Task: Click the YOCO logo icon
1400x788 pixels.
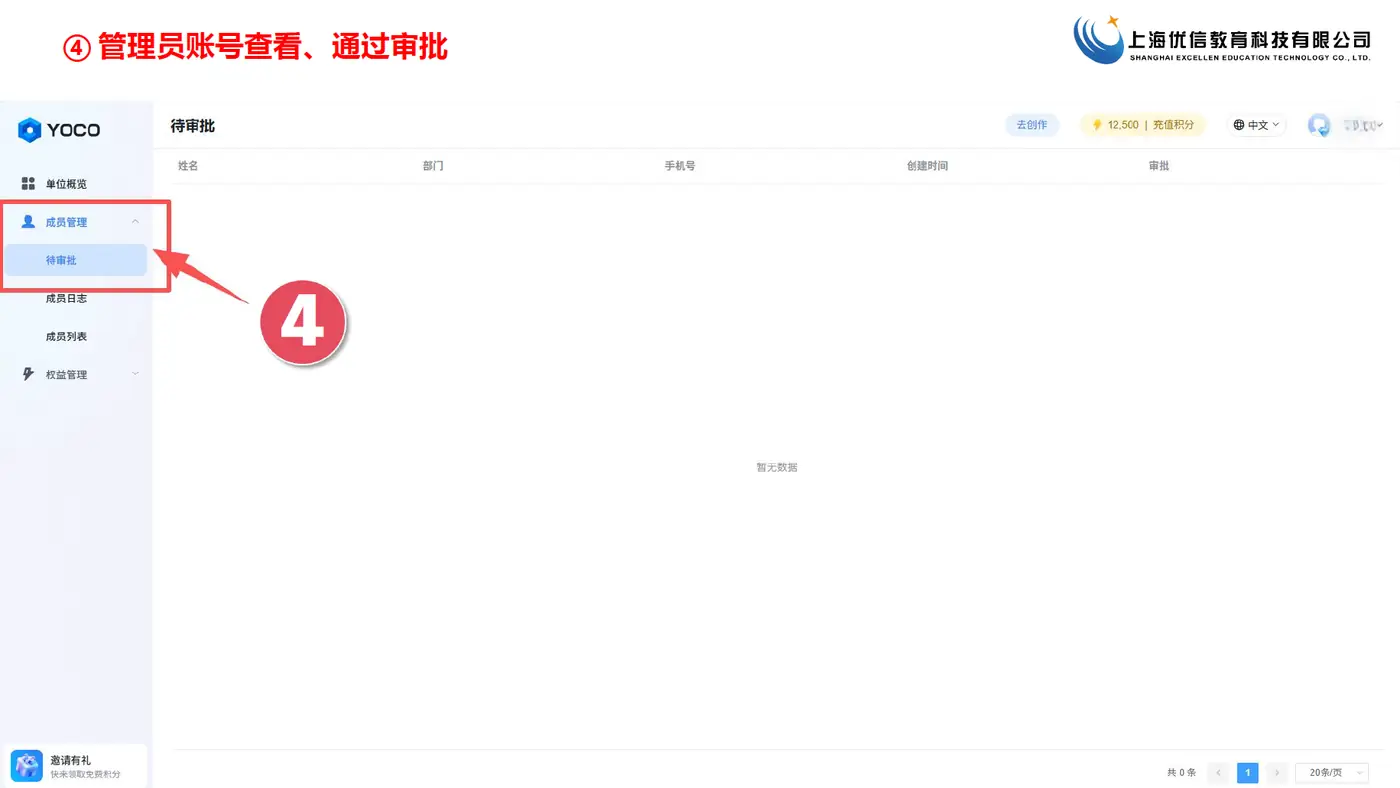Action: (x=30, y=130)
